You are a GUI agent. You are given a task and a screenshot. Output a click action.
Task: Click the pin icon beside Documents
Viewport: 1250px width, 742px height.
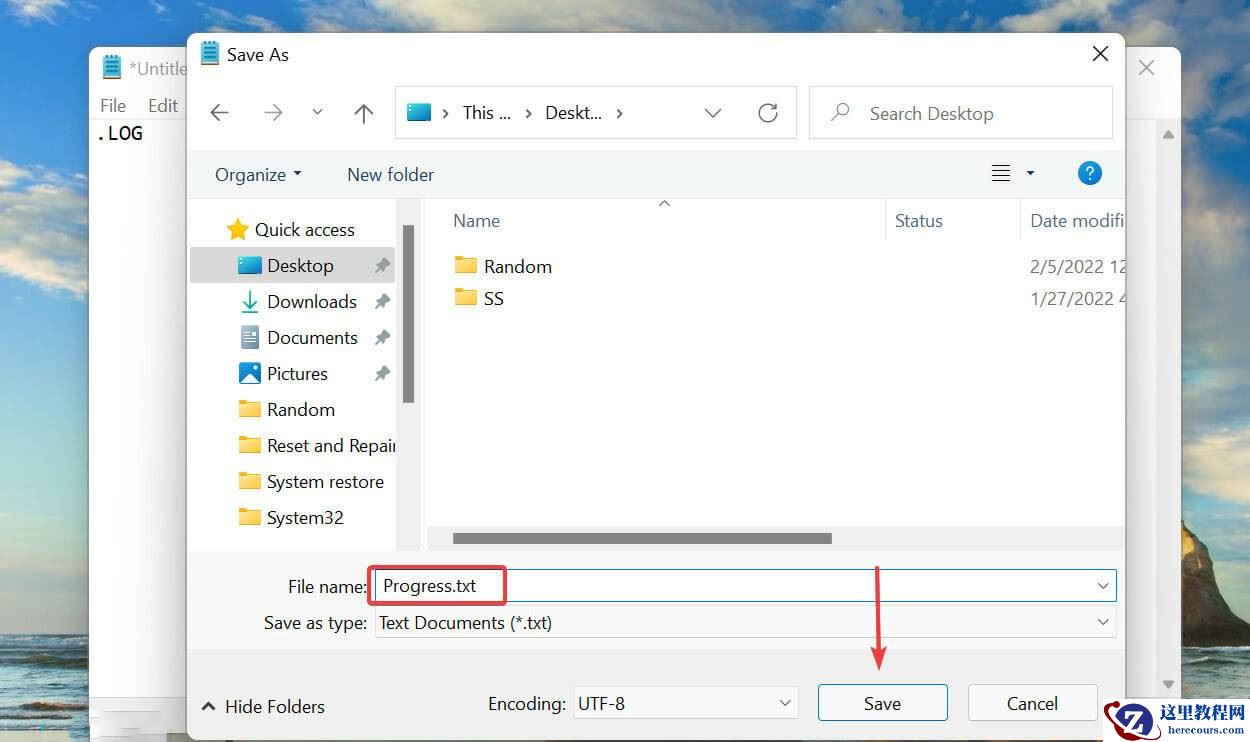(x=382, y=337)
